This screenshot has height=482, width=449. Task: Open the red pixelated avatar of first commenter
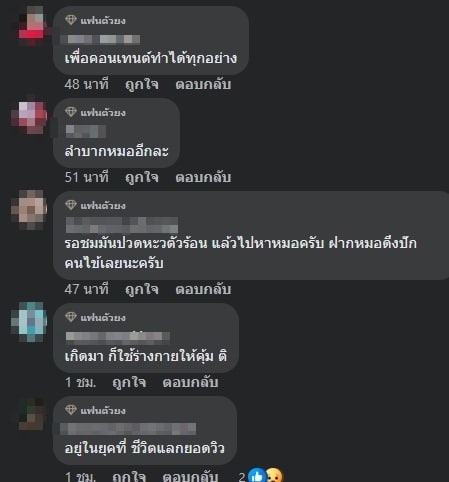(x=31, y=26)
